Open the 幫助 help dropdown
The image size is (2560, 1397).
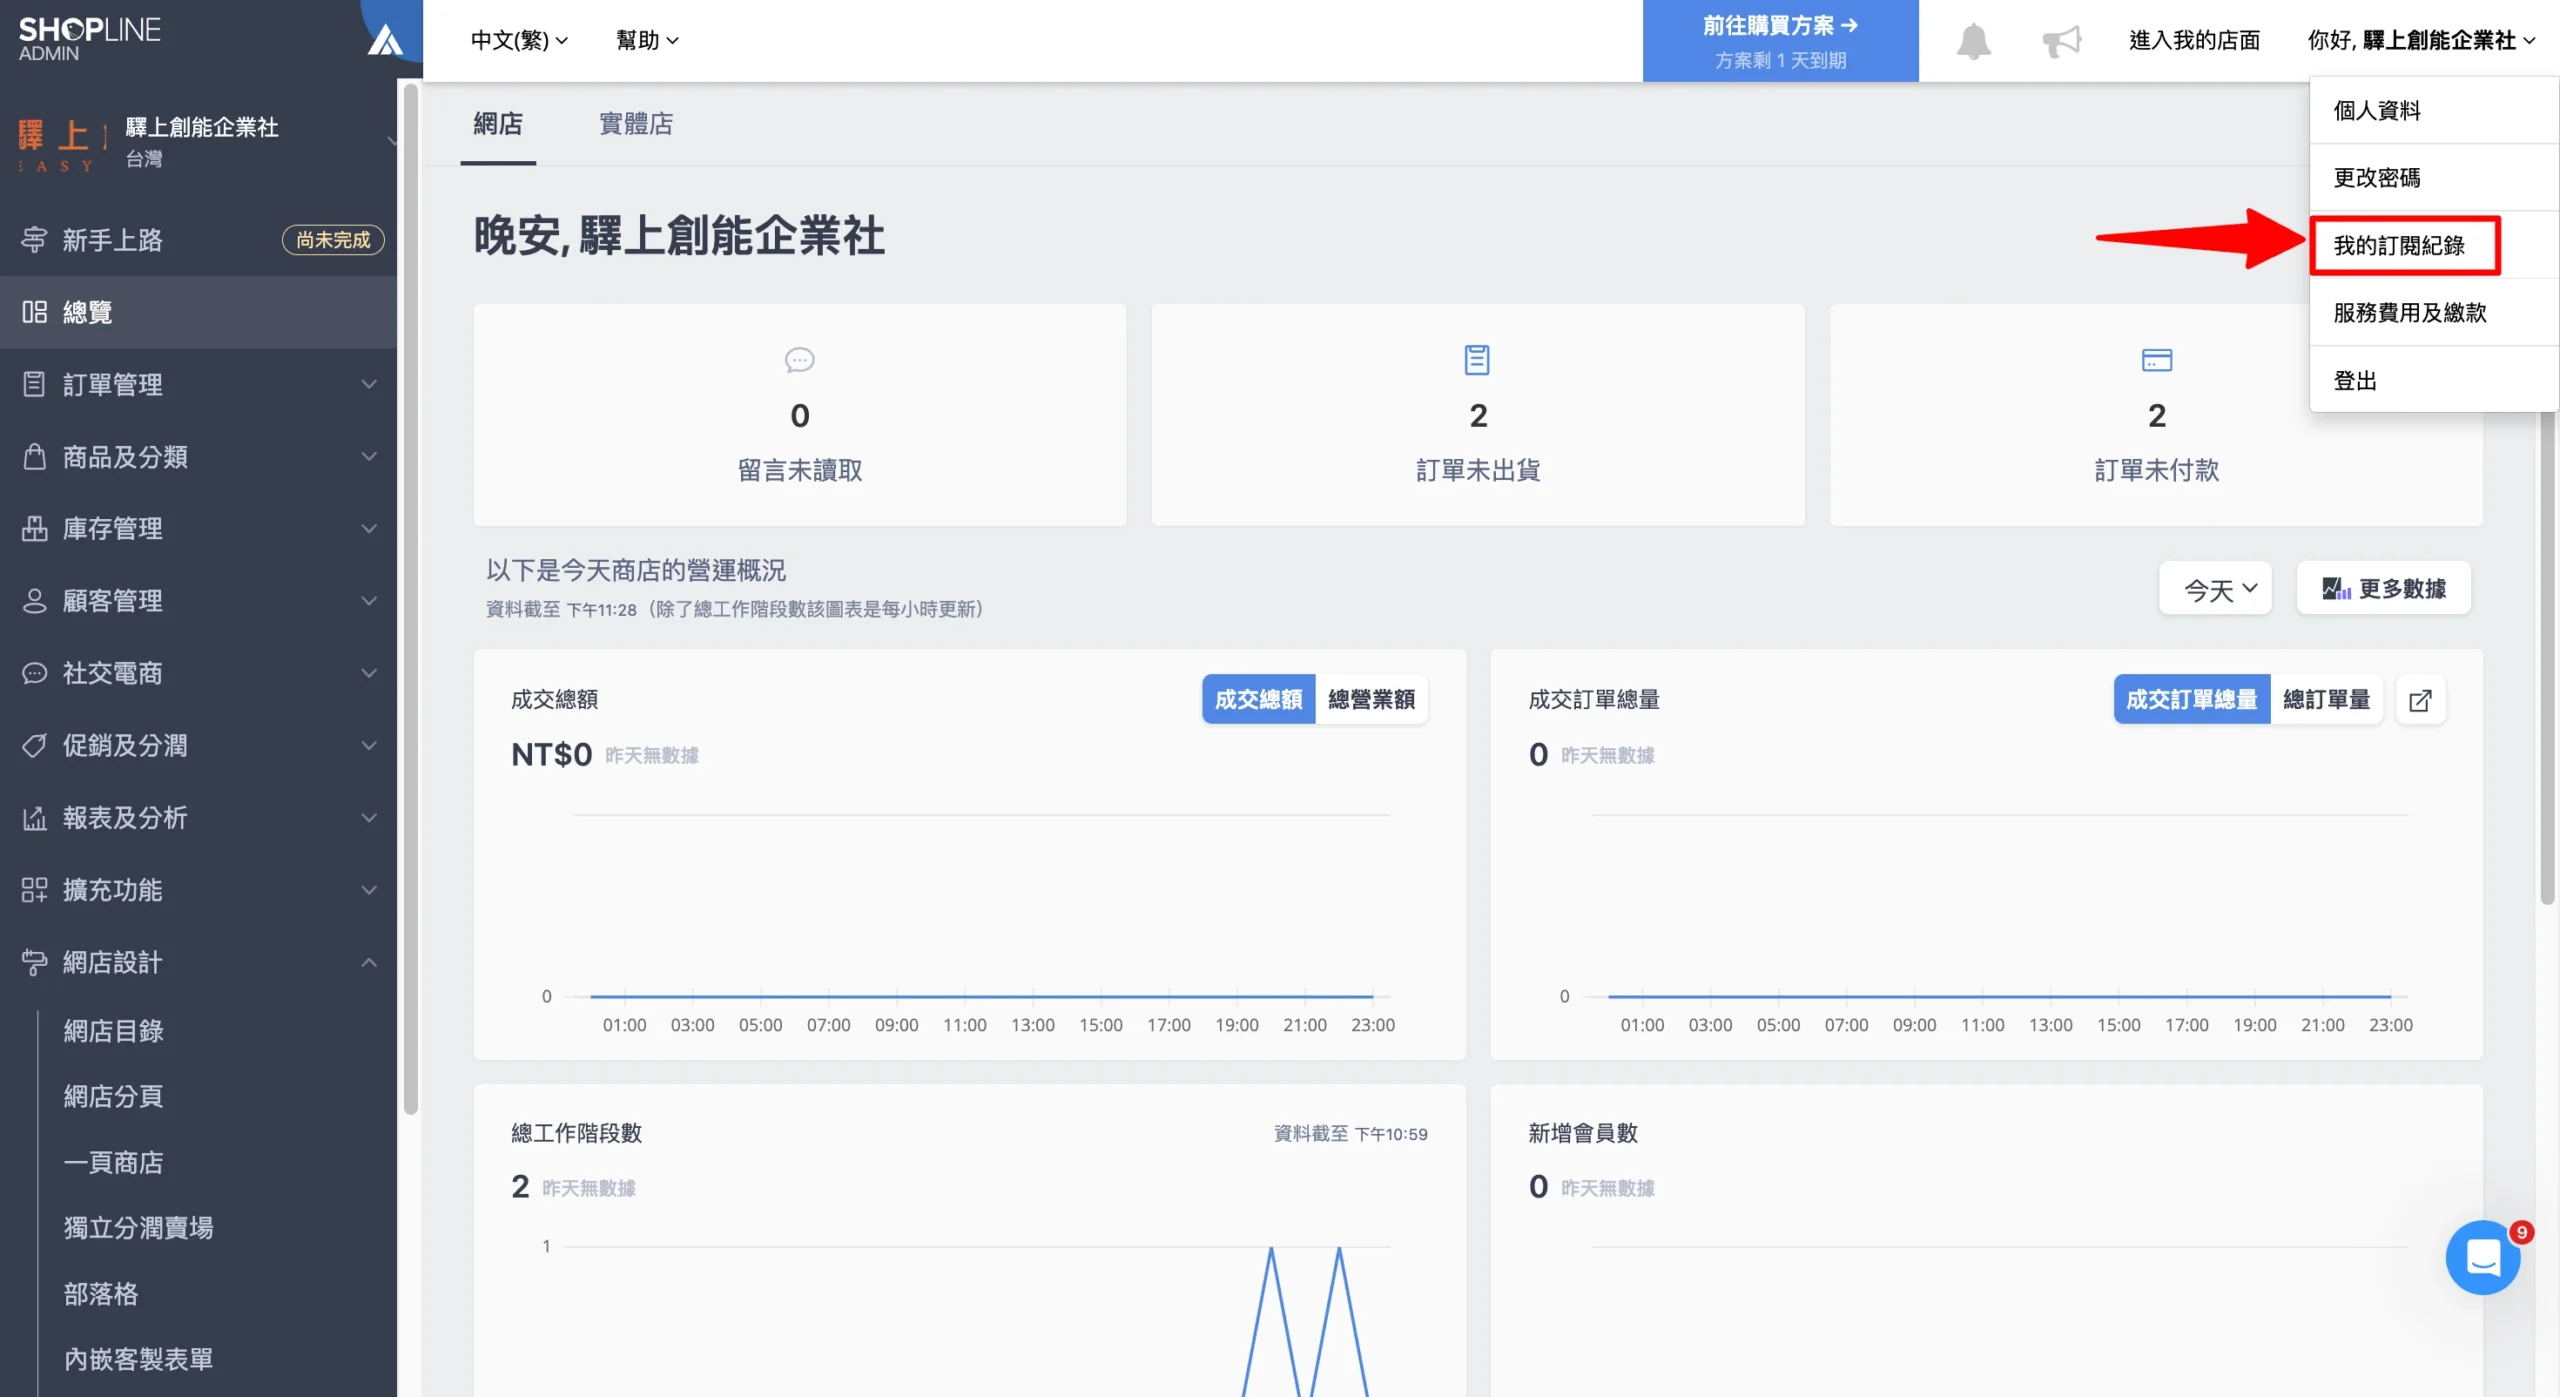[647, 41]
